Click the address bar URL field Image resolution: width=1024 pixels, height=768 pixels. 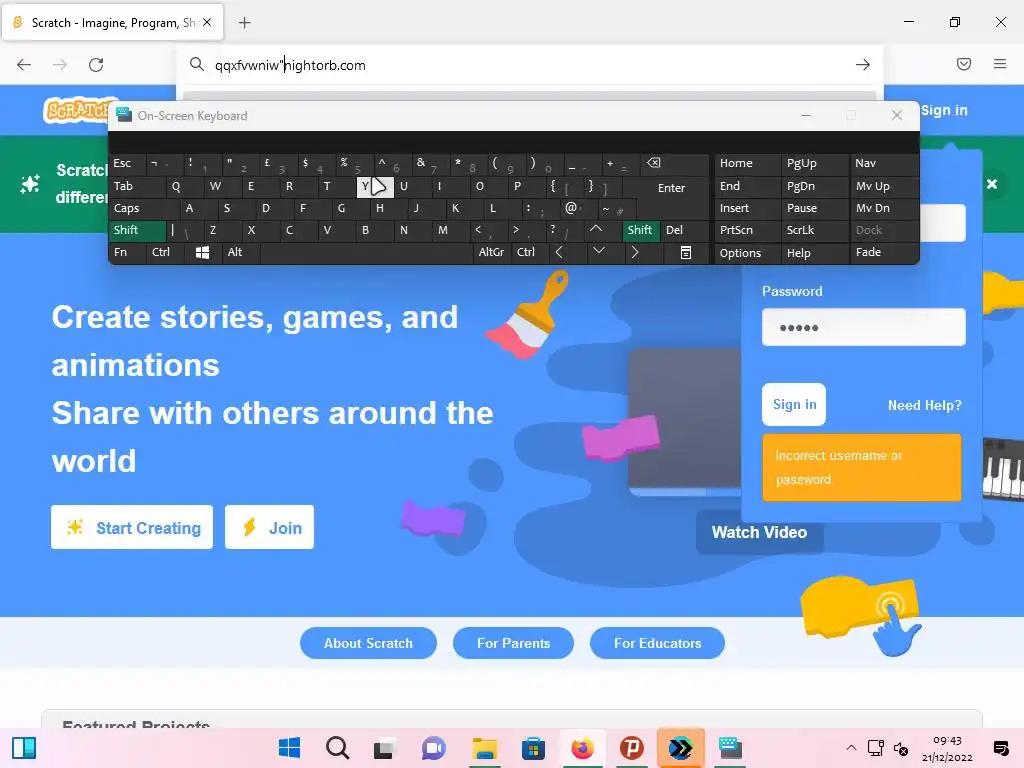click(x=529, y=65)
